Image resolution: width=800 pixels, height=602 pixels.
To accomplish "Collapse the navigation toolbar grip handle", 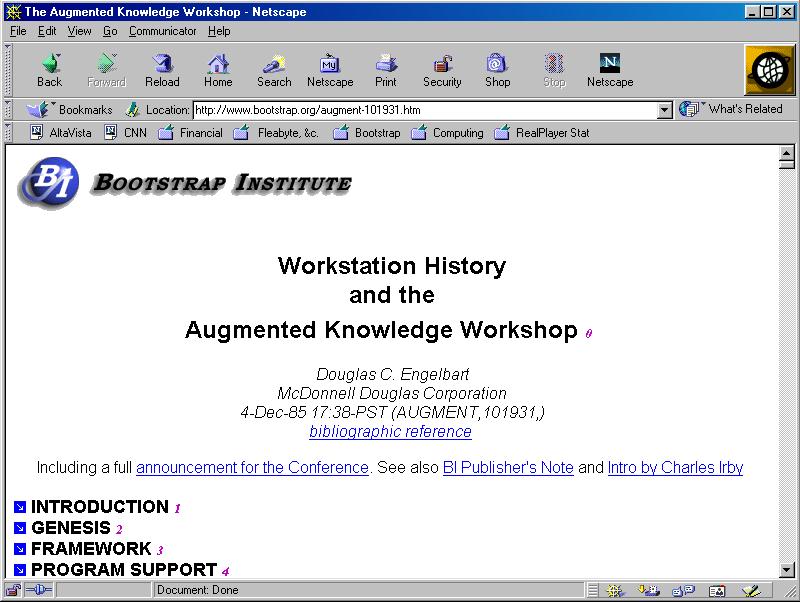I will point(8,70).
